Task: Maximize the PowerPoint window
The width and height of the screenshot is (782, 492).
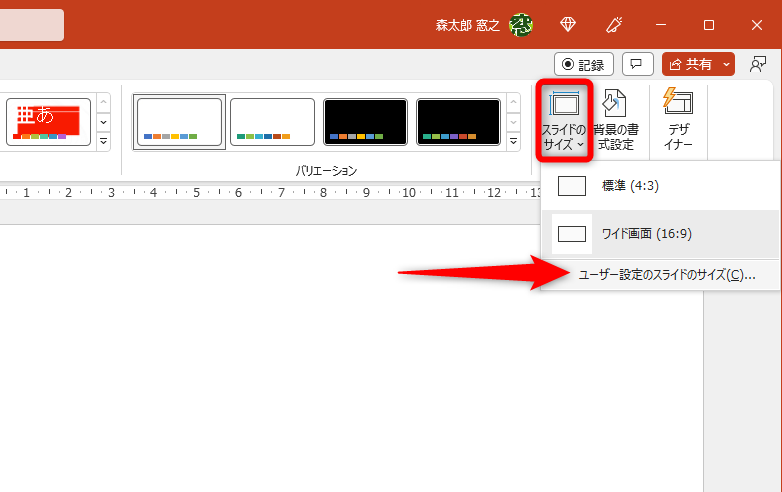Action: (709, 24)
